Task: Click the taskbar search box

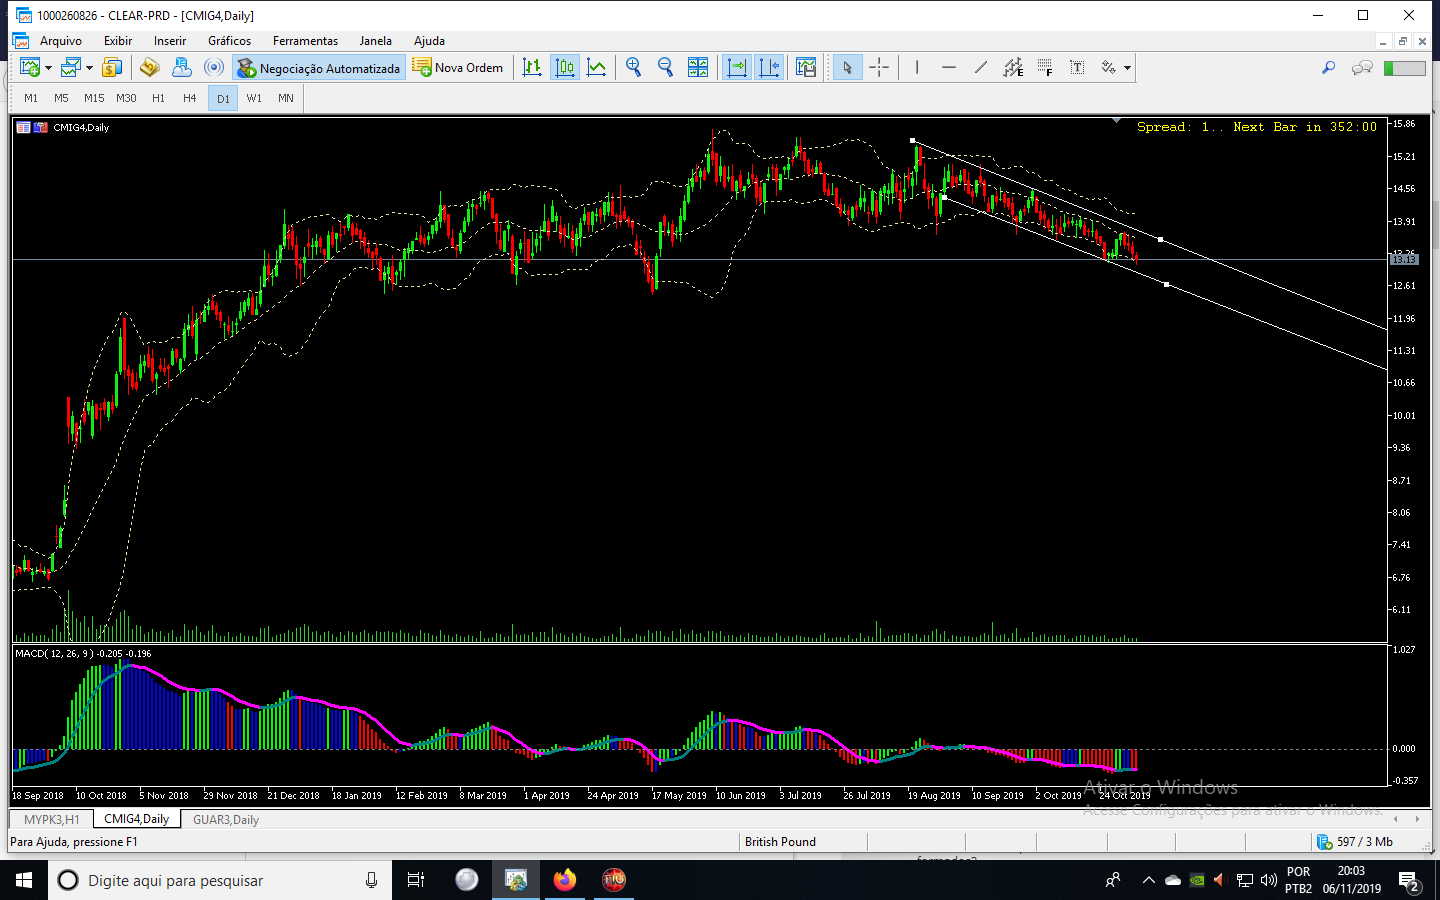Action: point(220,880)
